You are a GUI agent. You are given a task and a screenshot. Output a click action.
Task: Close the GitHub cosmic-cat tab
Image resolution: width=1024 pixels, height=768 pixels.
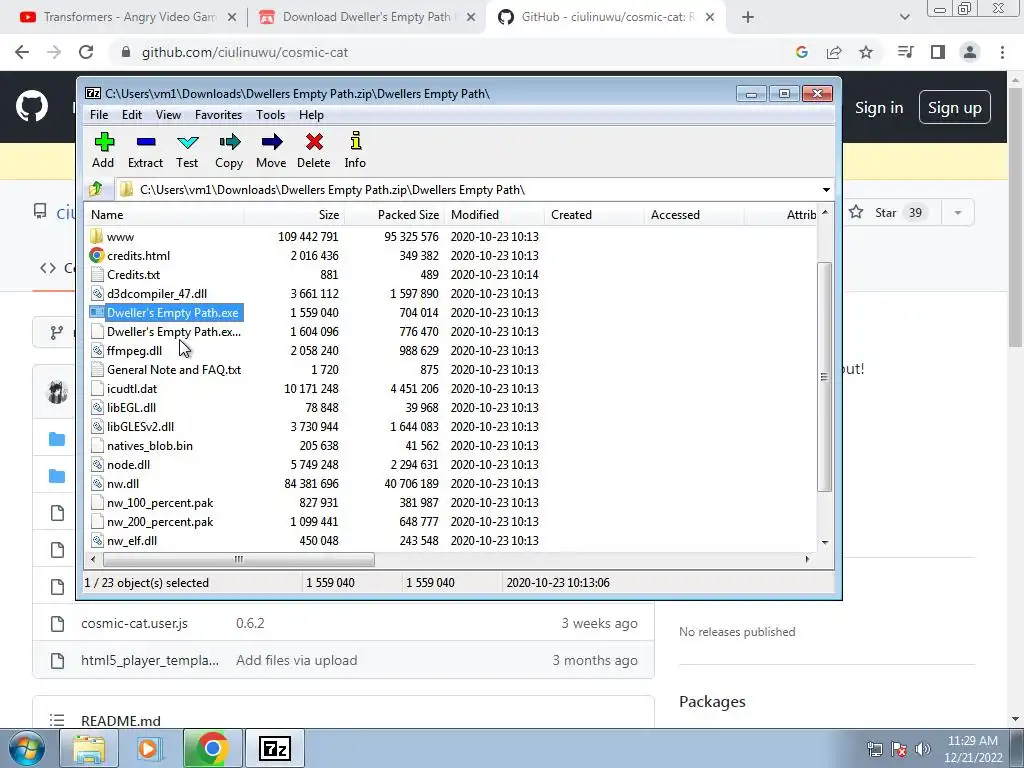point(711,18)
